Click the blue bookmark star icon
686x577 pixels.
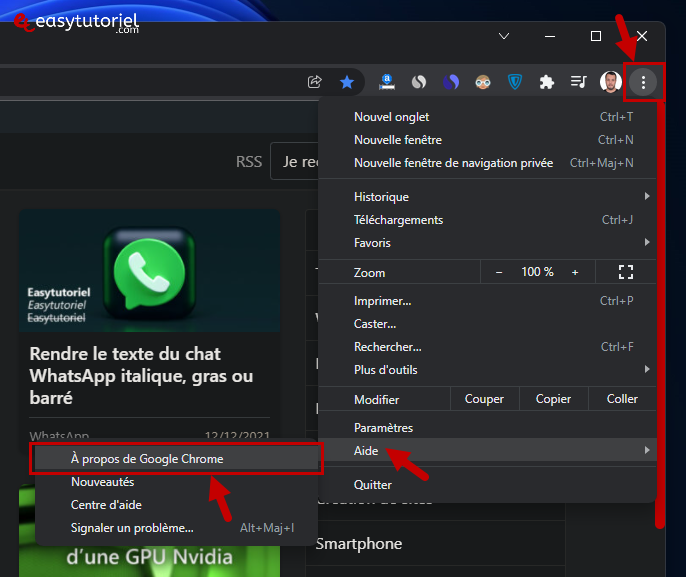347,82
